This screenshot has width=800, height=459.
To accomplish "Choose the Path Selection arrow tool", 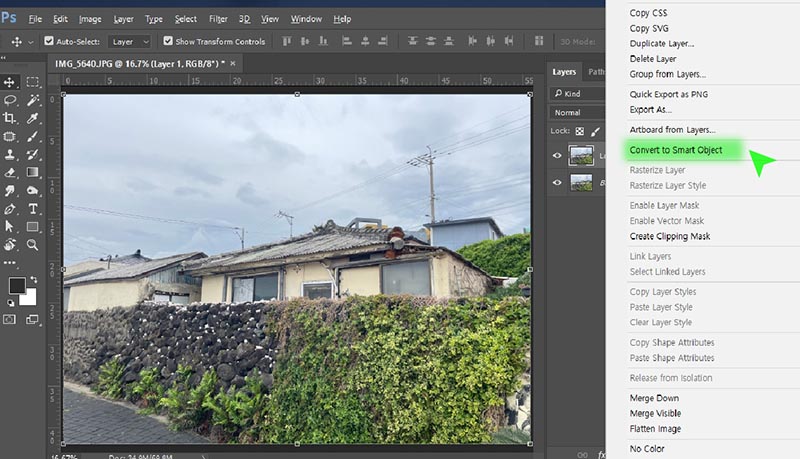I will [x=9, y=226].
